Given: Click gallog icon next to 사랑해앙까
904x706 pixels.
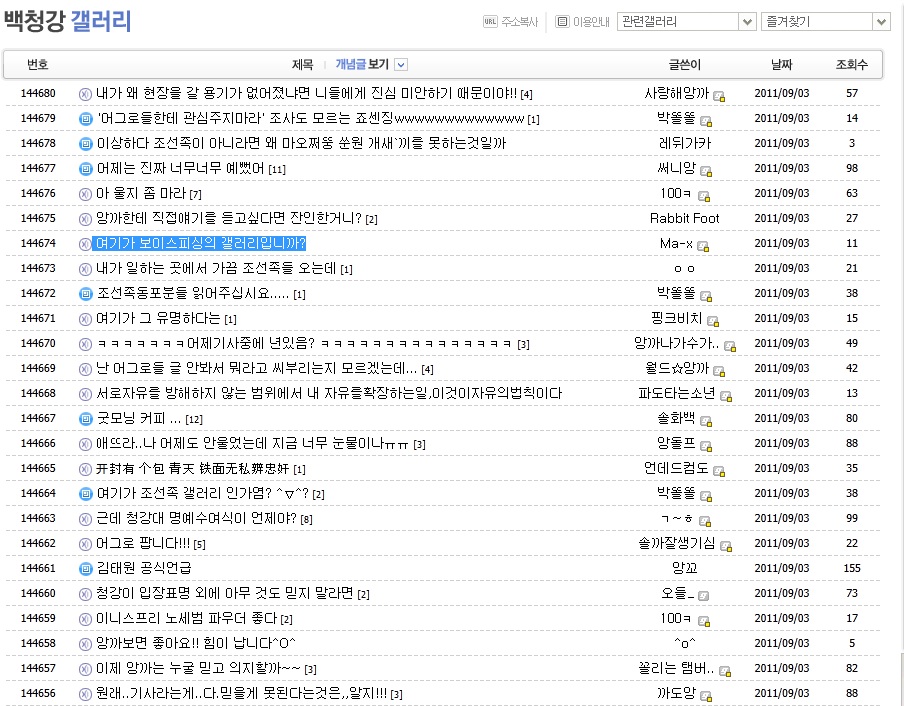Looking at the screenshot, I should click(718, 96).
